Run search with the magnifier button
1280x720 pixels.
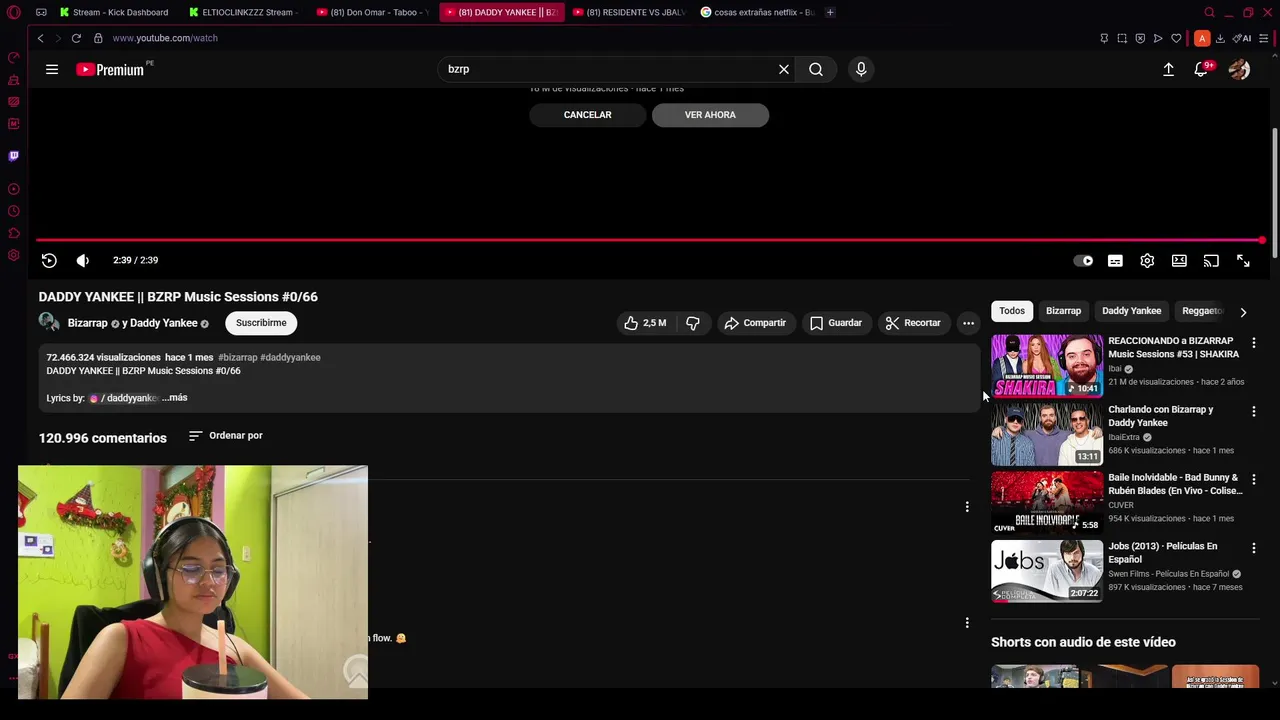tap(816, 69)
